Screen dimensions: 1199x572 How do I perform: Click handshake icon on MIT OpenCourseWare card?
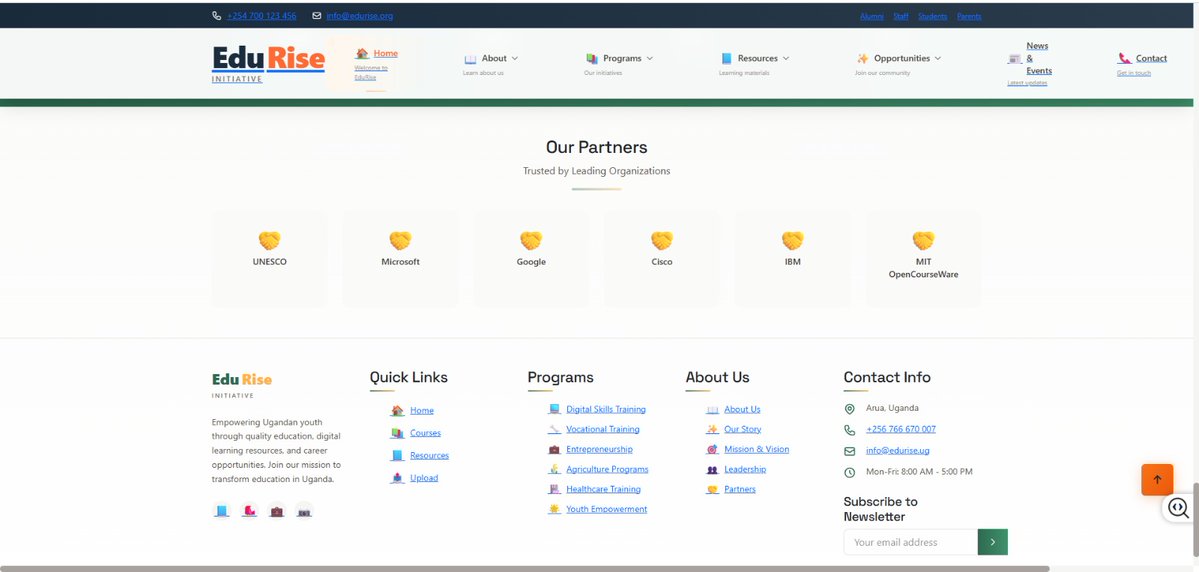point(923,241)
